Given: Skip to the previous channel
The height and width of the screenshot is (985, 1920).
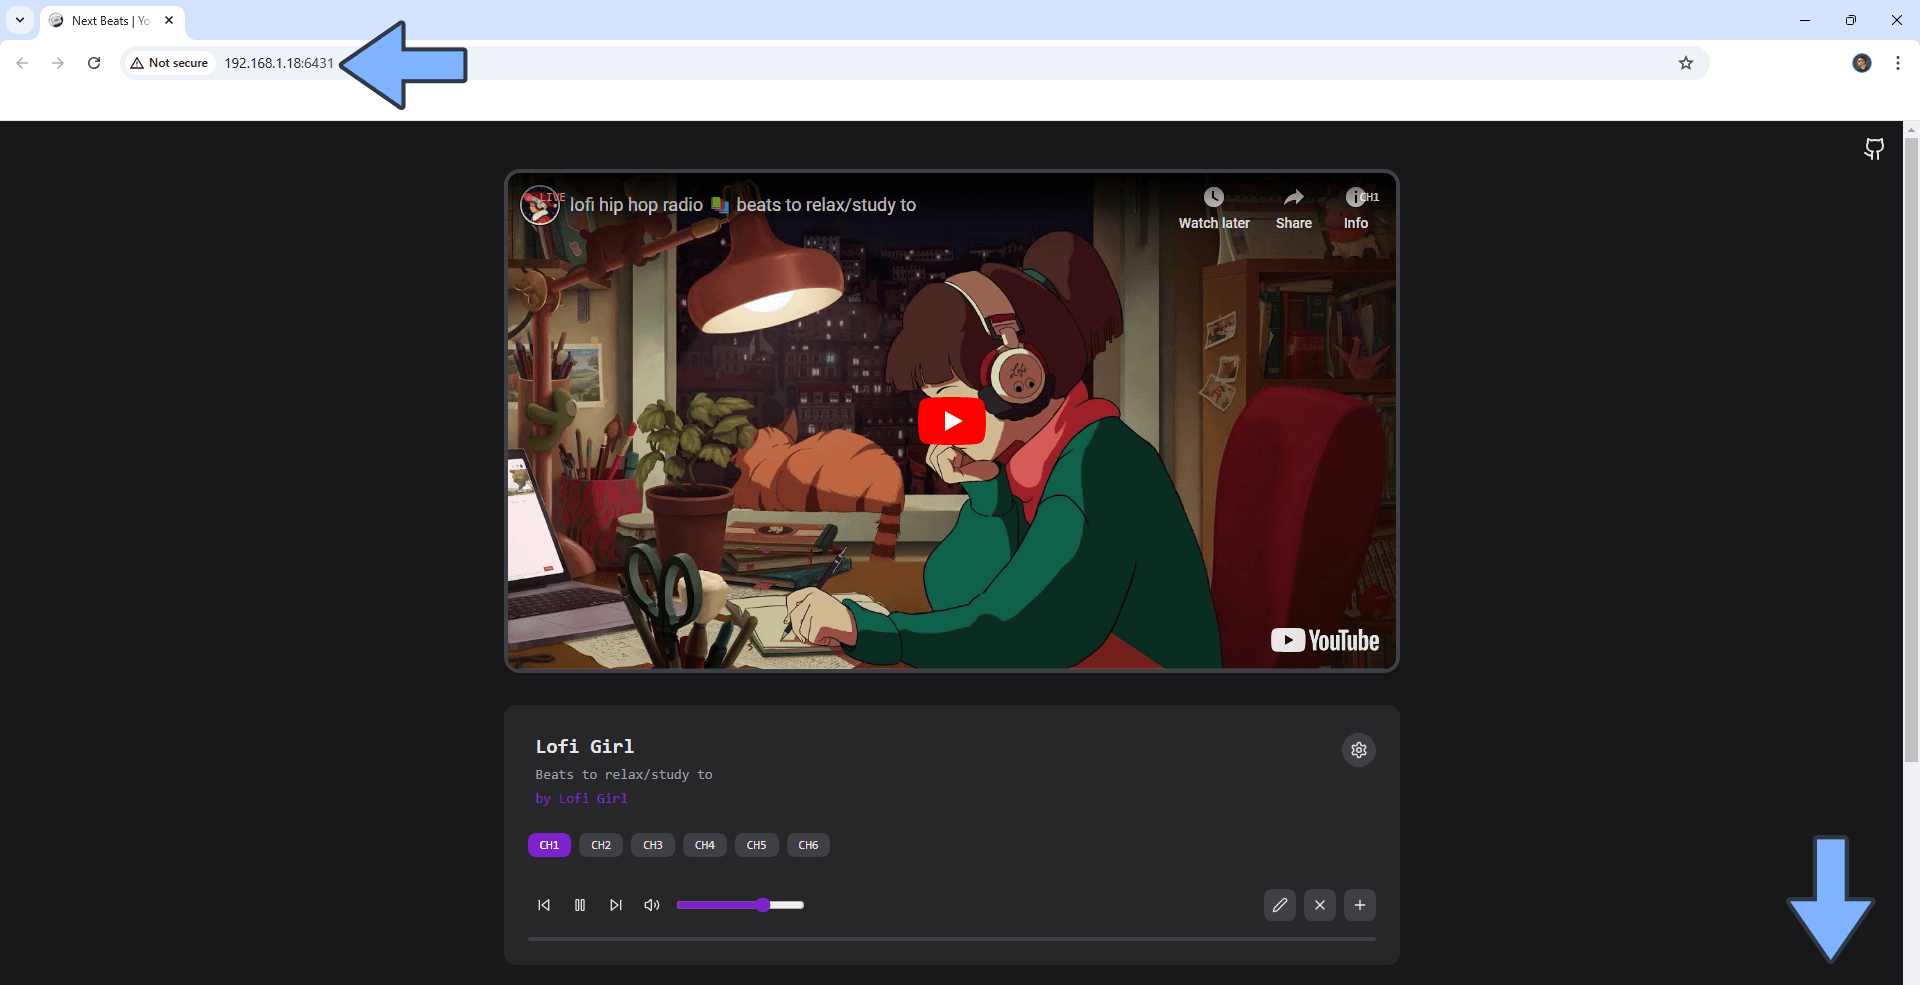Looking at the screenshot, I should tap(544, 905).
